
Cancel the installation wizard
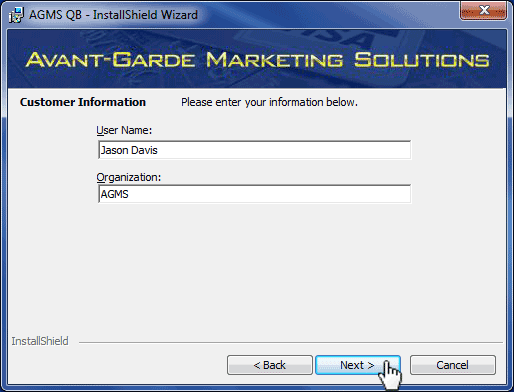click(x=453, y=365)
